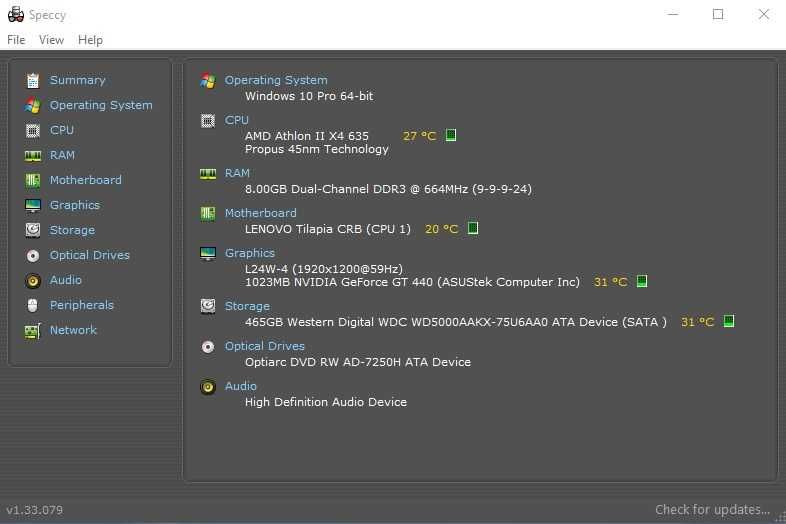Image resolution: width=786 pixels, height=524 pixels.
Task: Select Summary in the sidebar
Action: tap(78, 80)
